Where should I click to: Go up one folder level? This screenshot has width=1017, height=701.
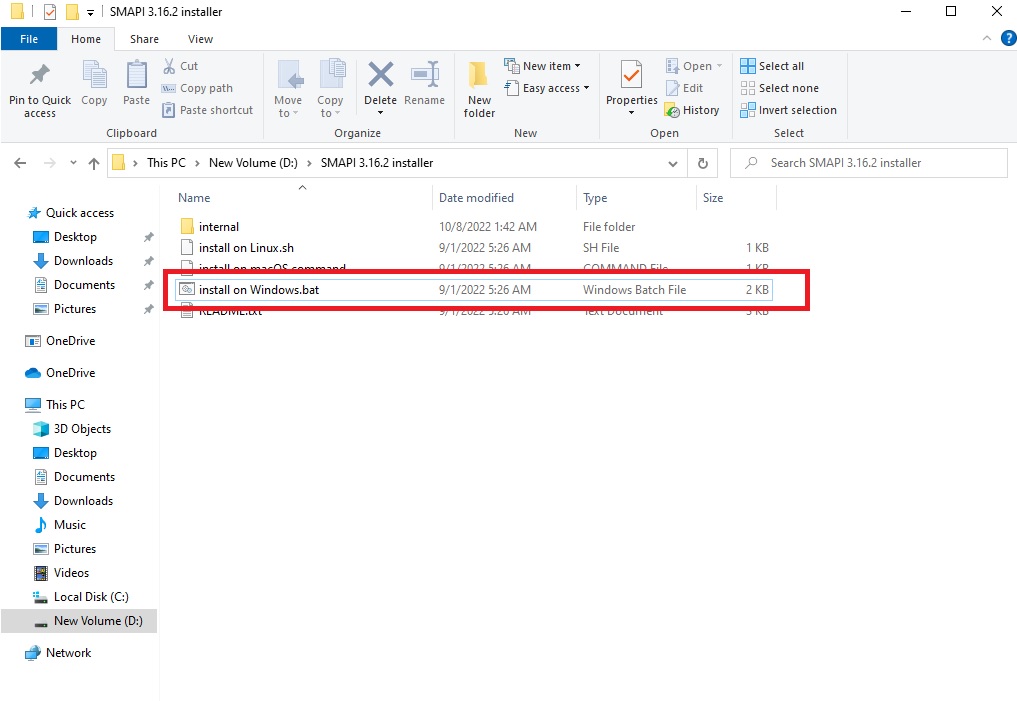(94, 163)
